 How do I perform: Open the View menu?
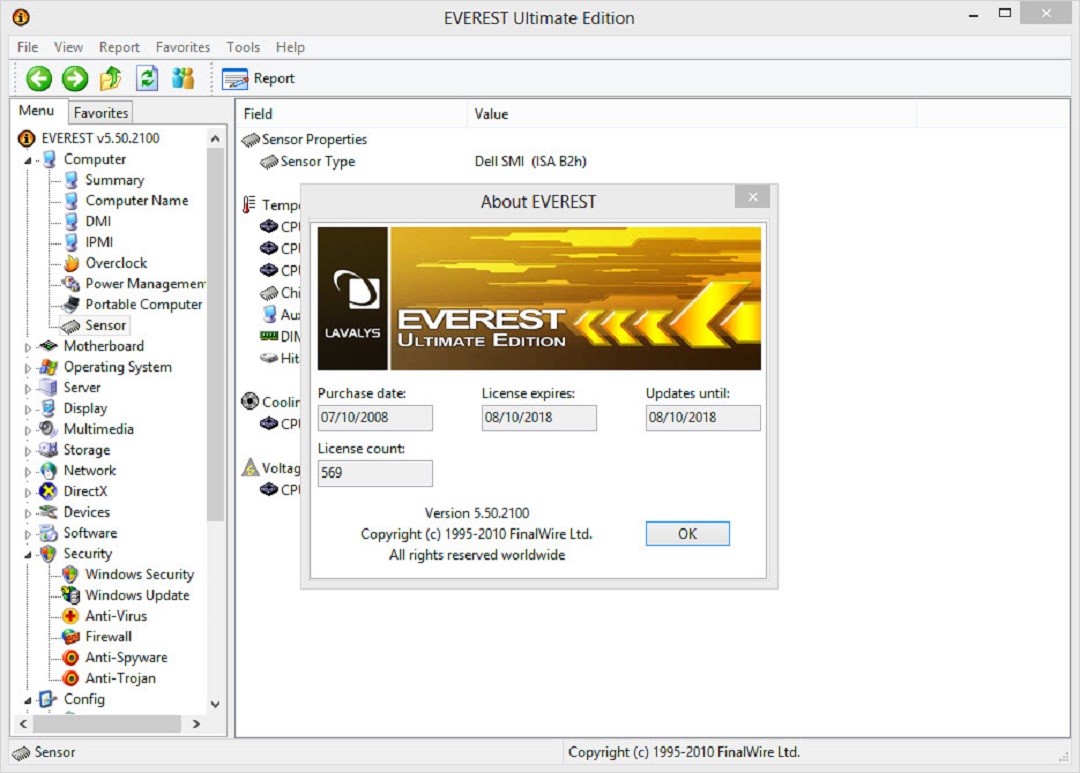[68, 47]
